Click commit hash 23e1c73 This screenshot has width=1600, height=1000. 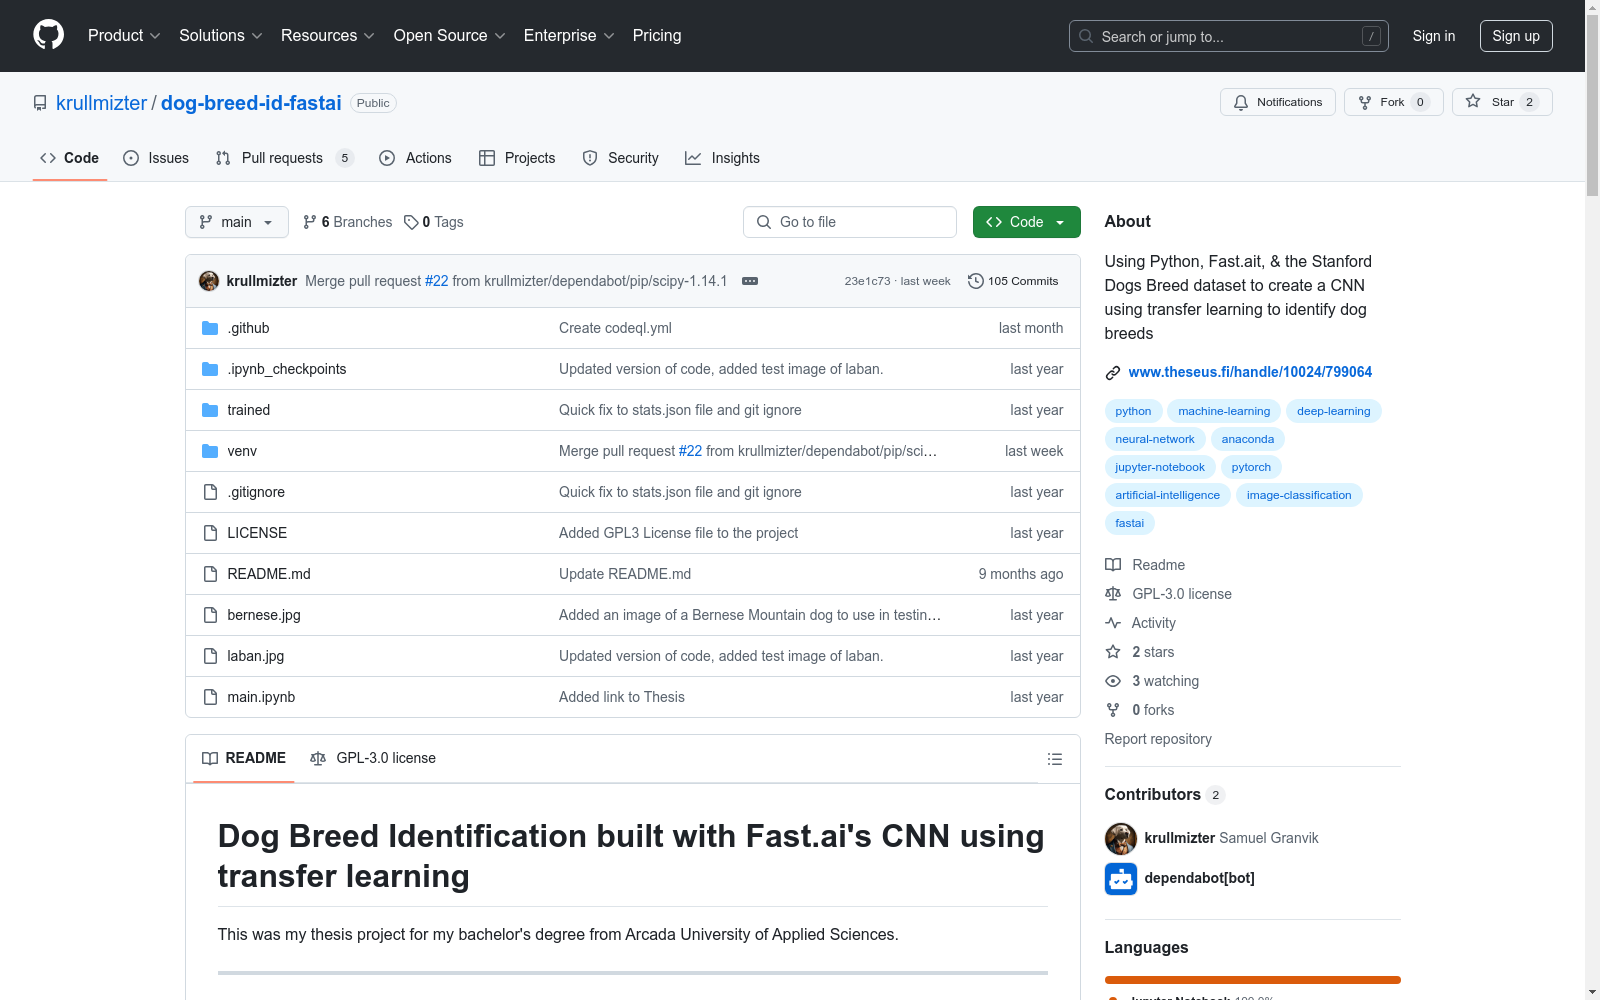coord(867,281)
